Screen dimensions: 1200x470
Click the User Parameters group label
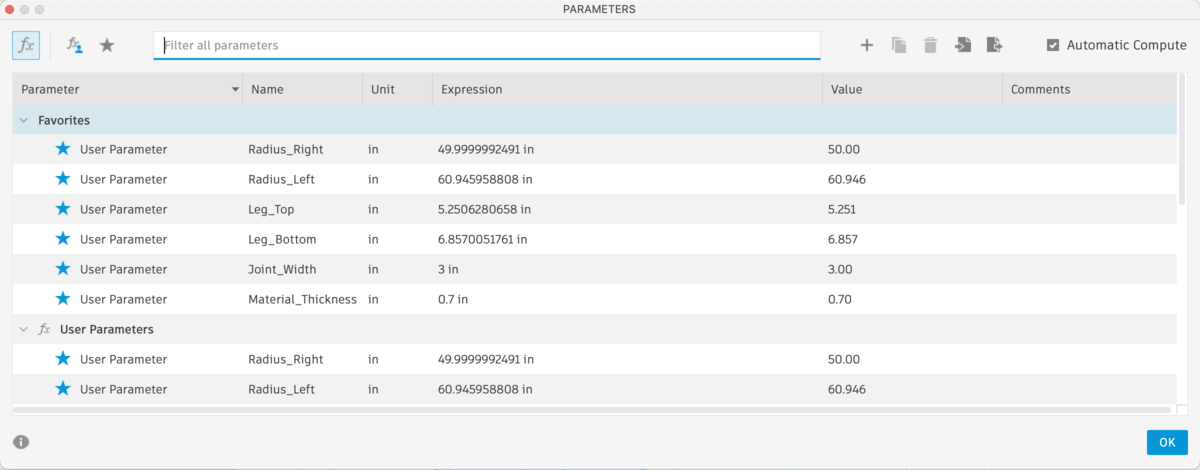coord(106,329)
